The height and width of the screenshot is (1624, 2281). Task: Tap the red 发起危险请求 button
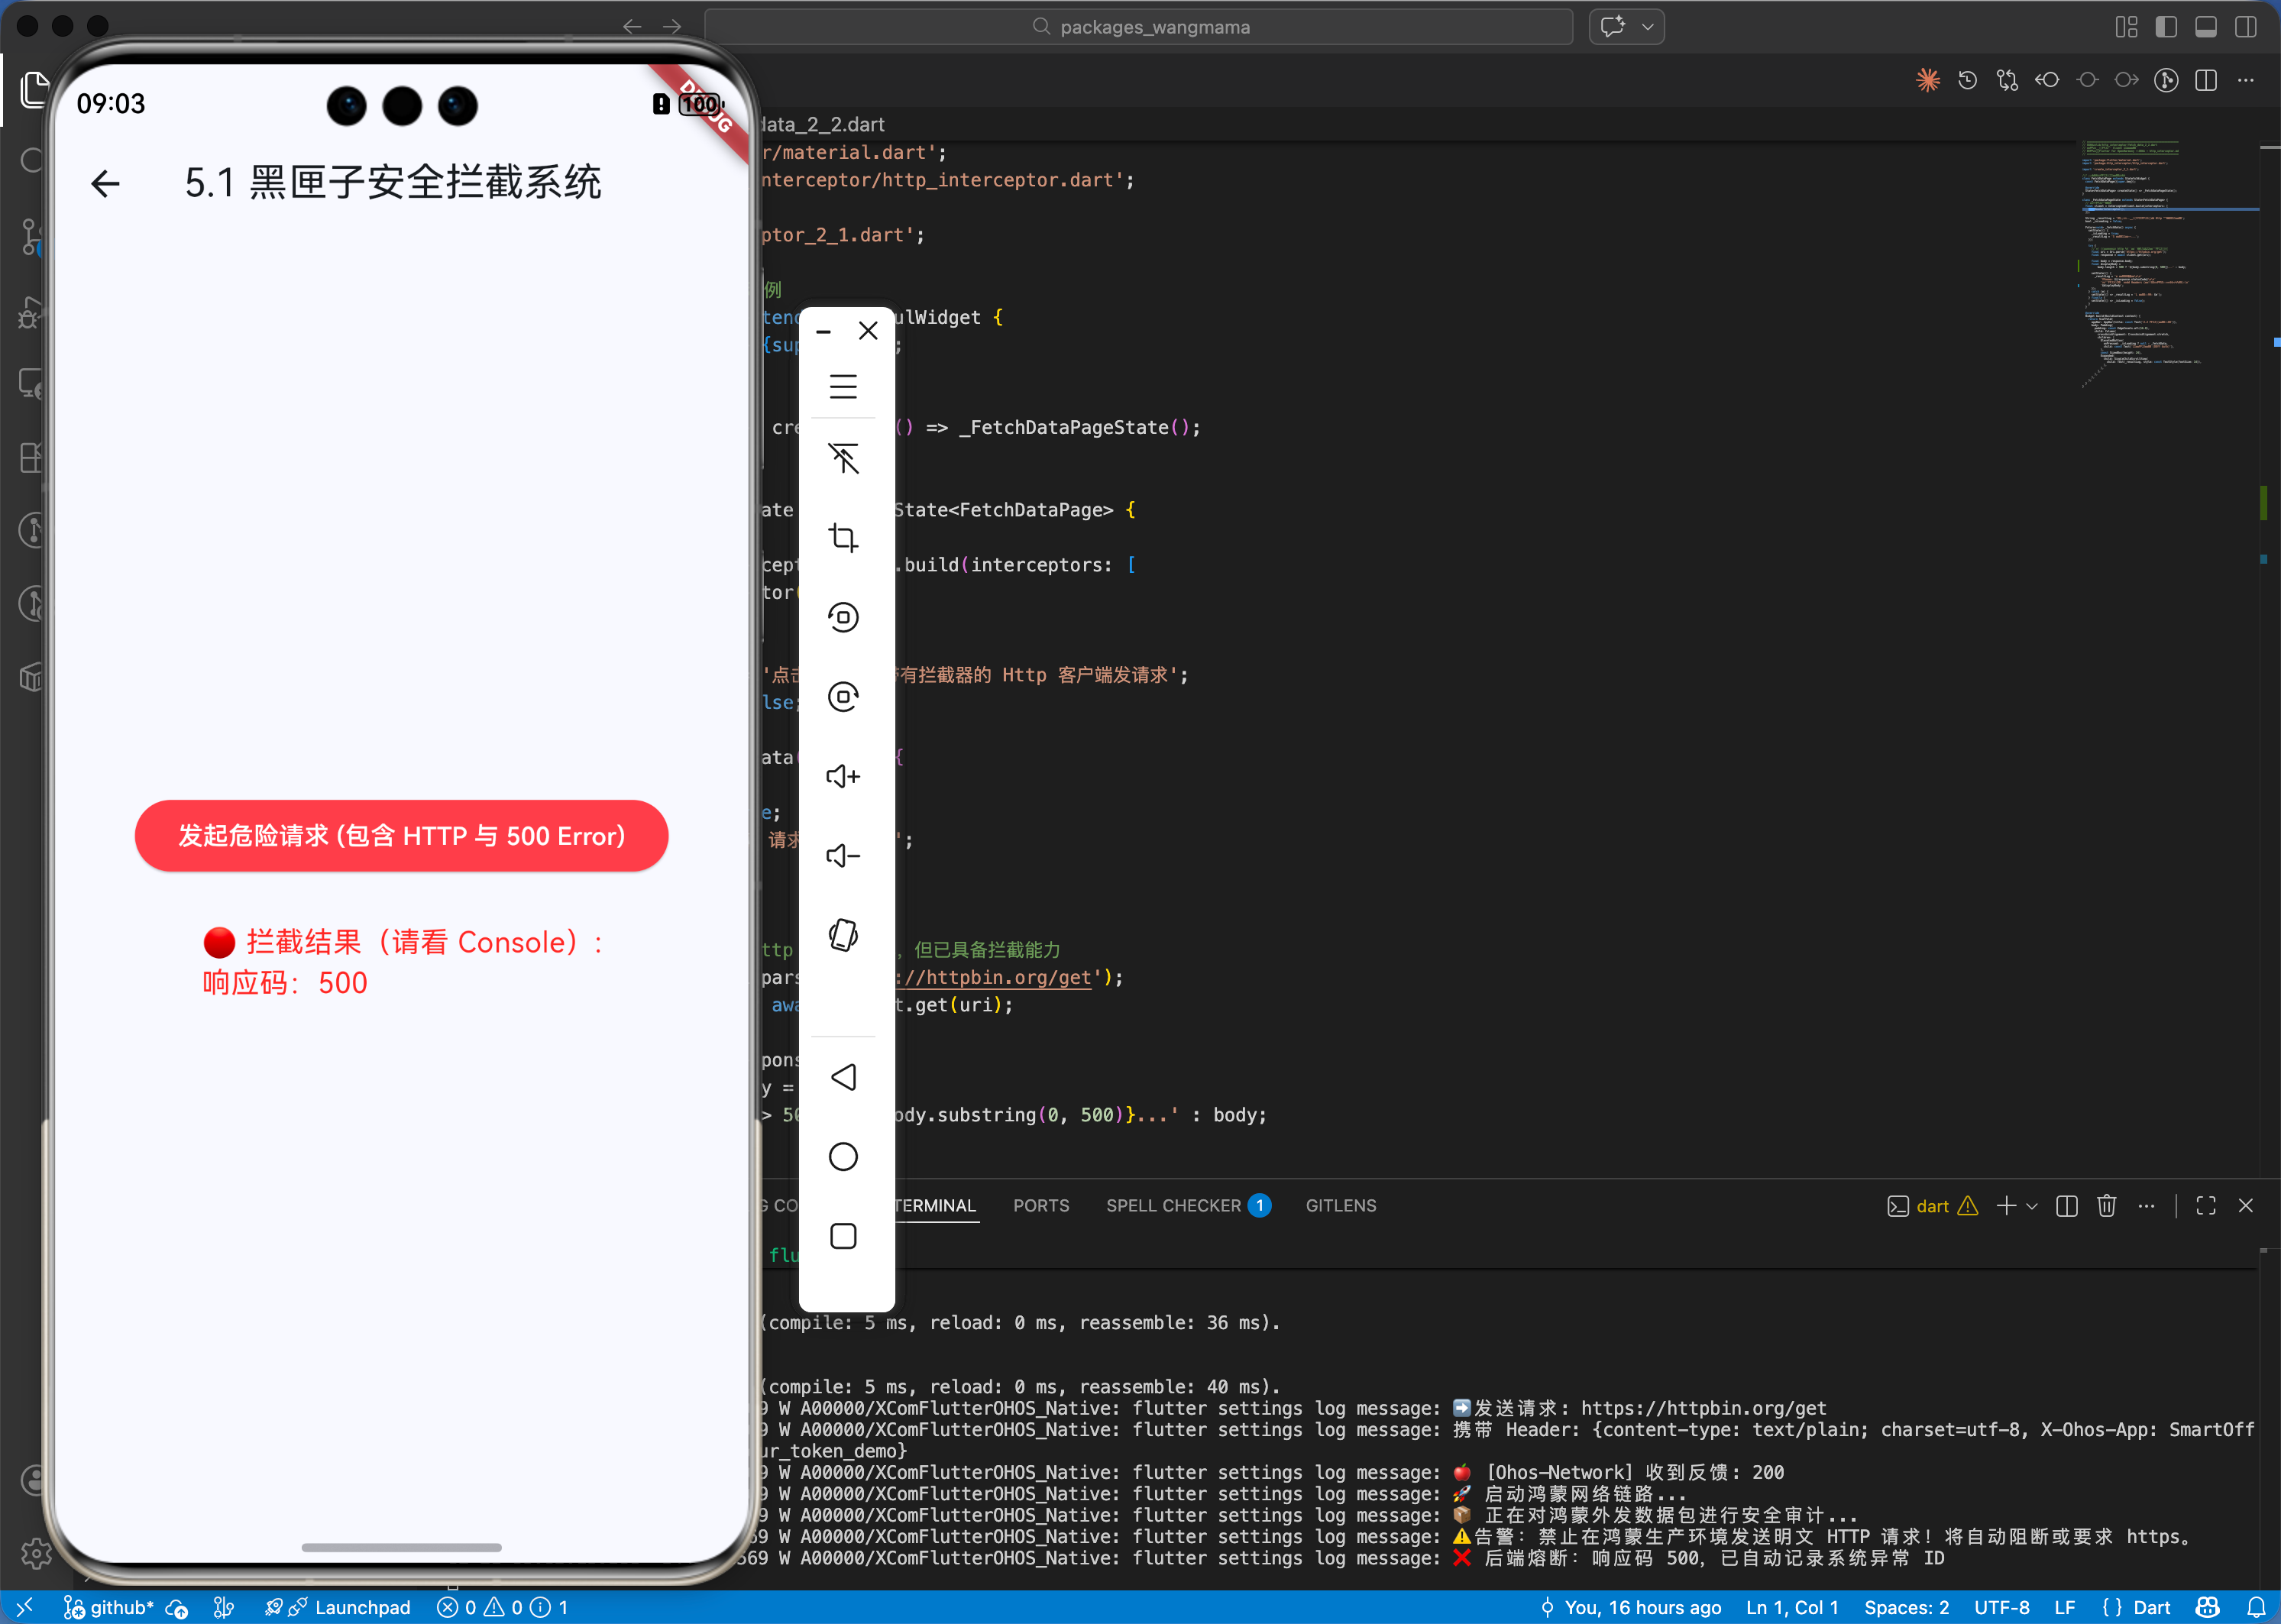coord(401,836)
